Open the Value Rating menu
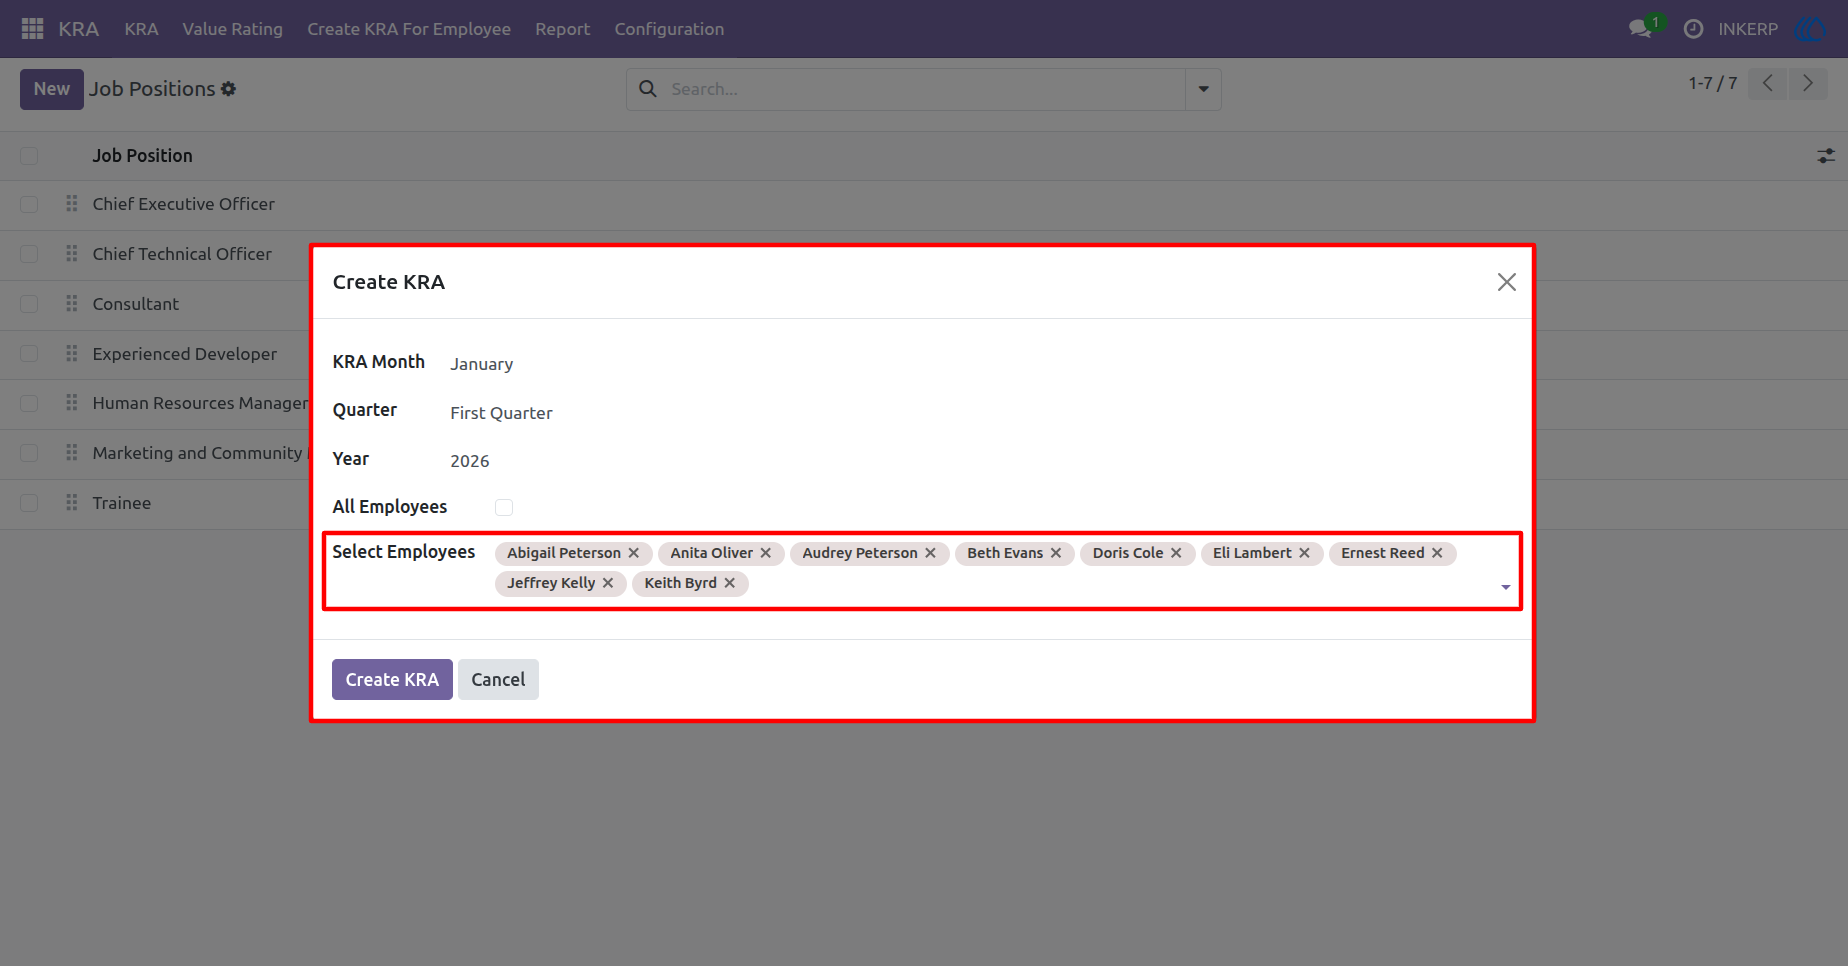The width and height of the screenshot is (1848, 966). coord(232,29)
